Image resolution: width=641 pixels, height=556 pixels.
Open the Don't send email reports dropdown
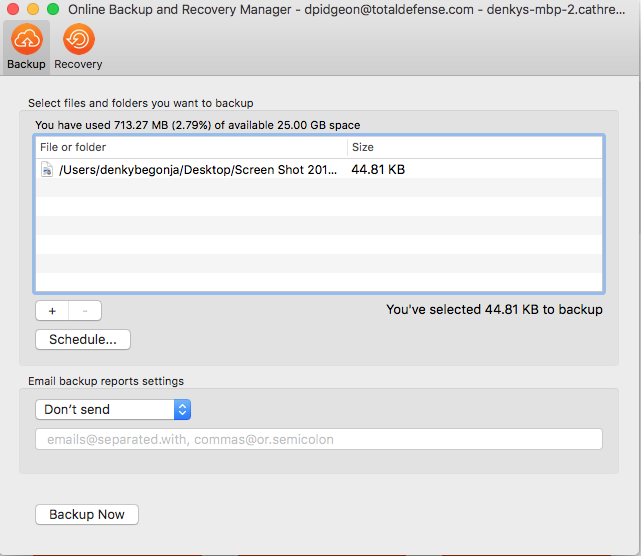(x=113, y=409)
